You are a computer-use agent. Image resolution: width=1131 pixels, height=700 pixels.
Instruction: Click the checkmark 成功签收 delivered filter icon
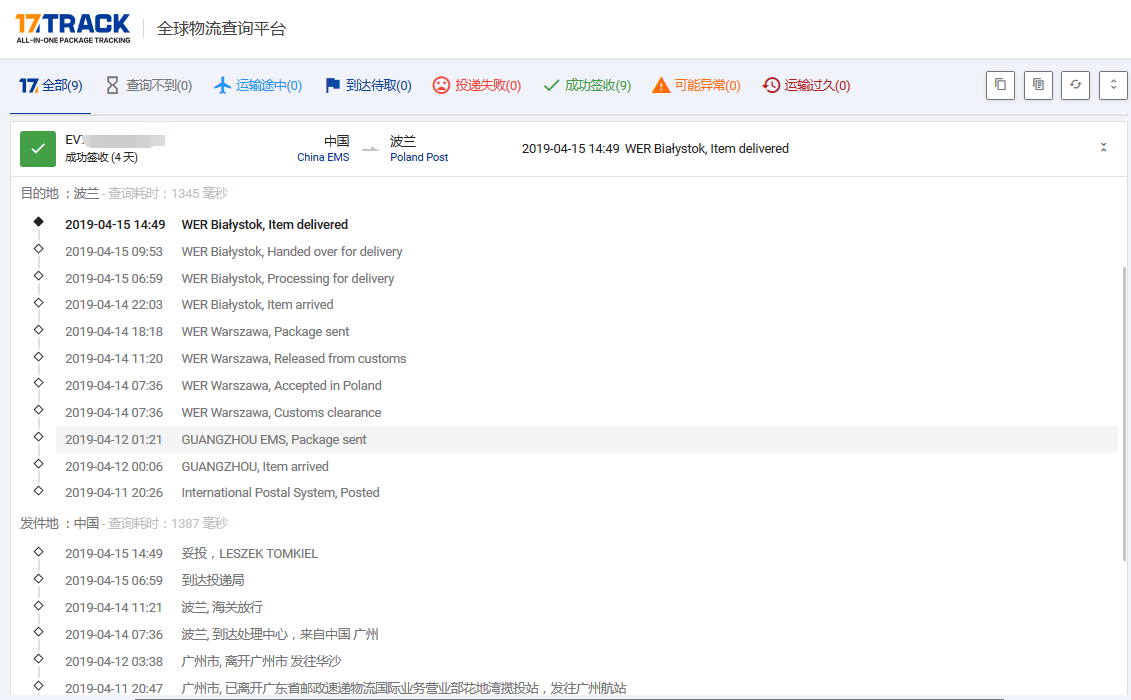coord(551,86)
